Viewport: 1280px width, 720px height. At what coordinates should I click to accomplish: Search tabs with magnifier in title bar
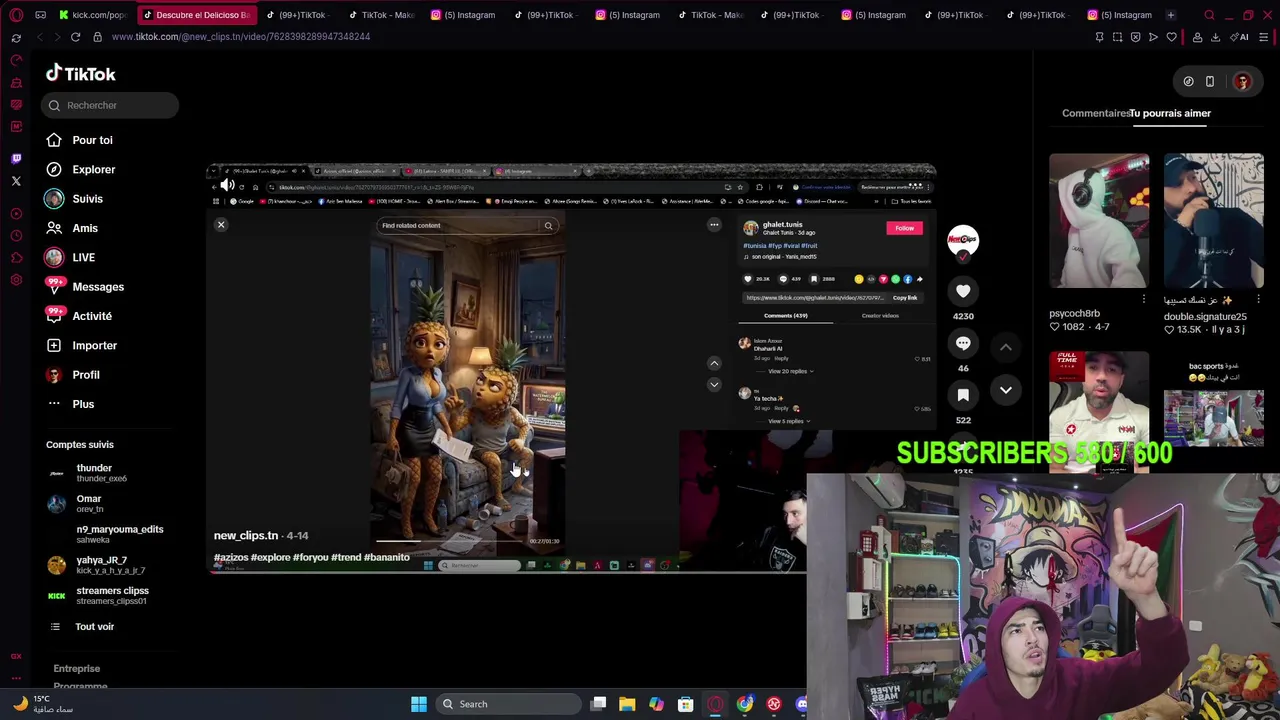click(1209, 15)
